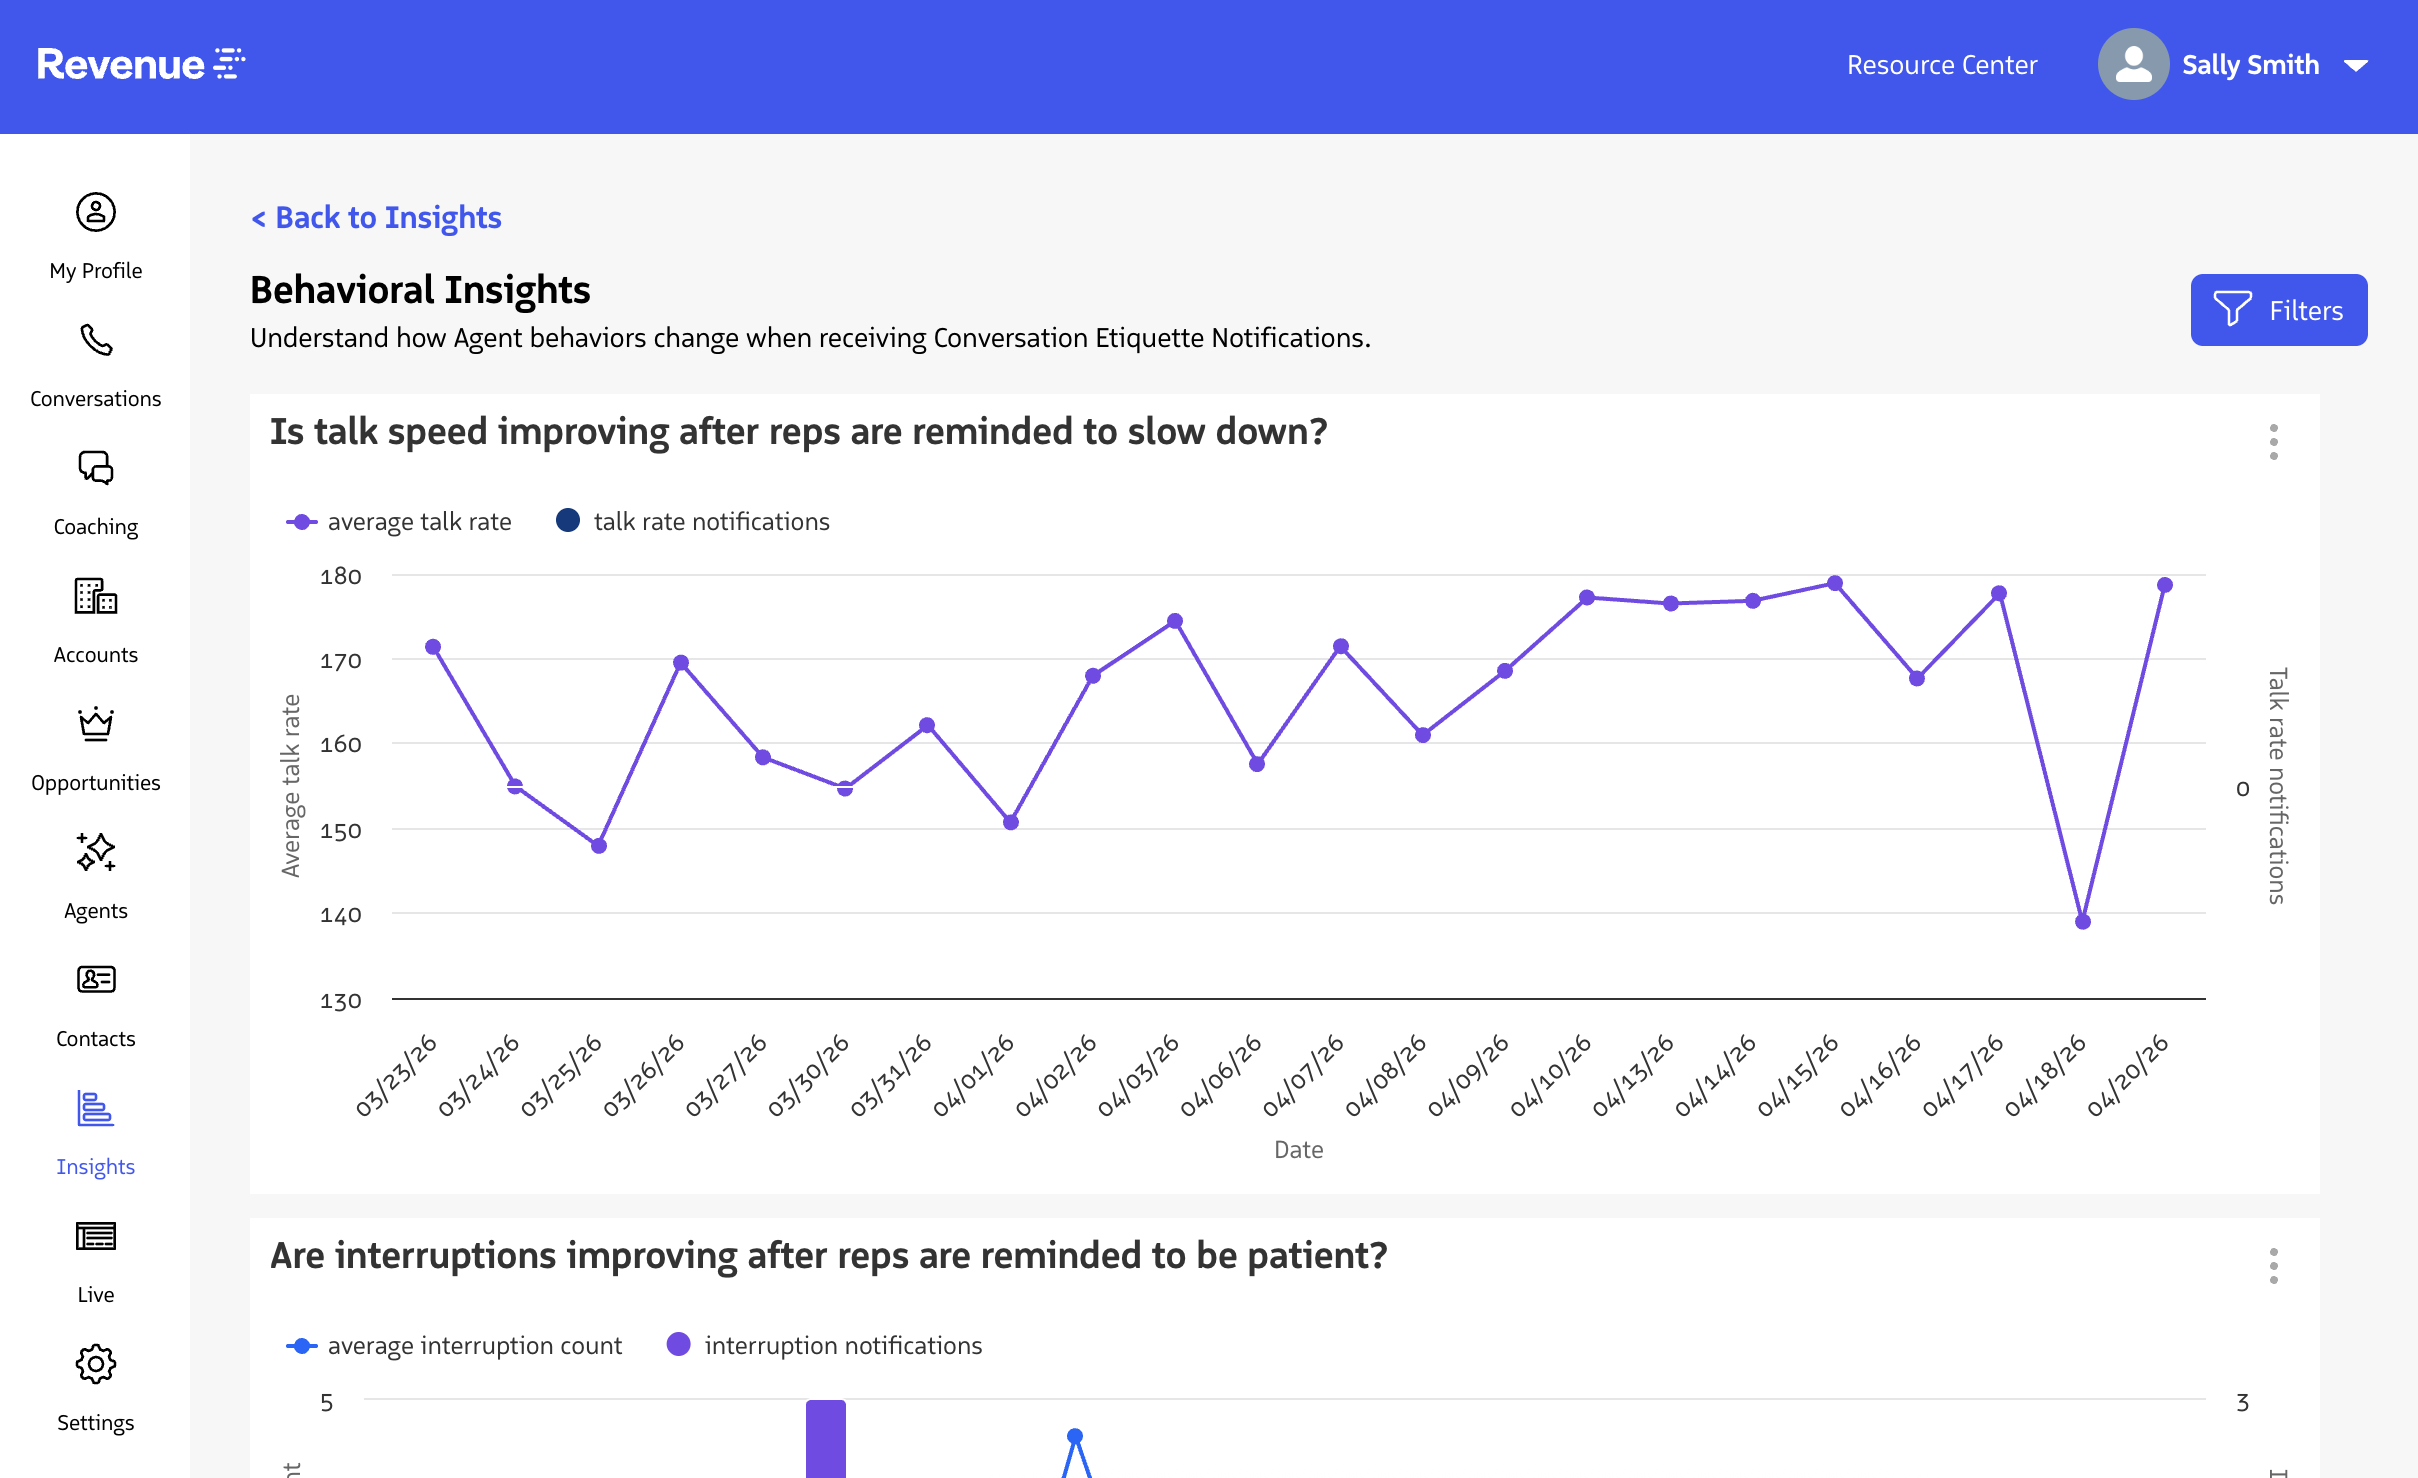
Task: Open the Settings gear icon
Action: [x=96, y=1364]
